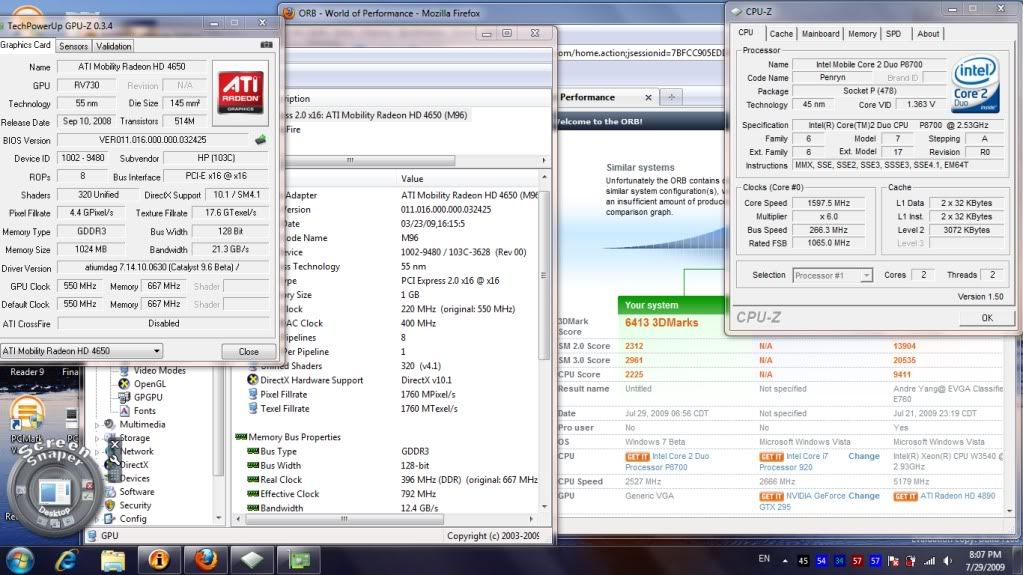Open a new Firefox tab with plus button
Image resolution: width=1023 pixels, height=575 pixels.
click(x=672, y=97)
